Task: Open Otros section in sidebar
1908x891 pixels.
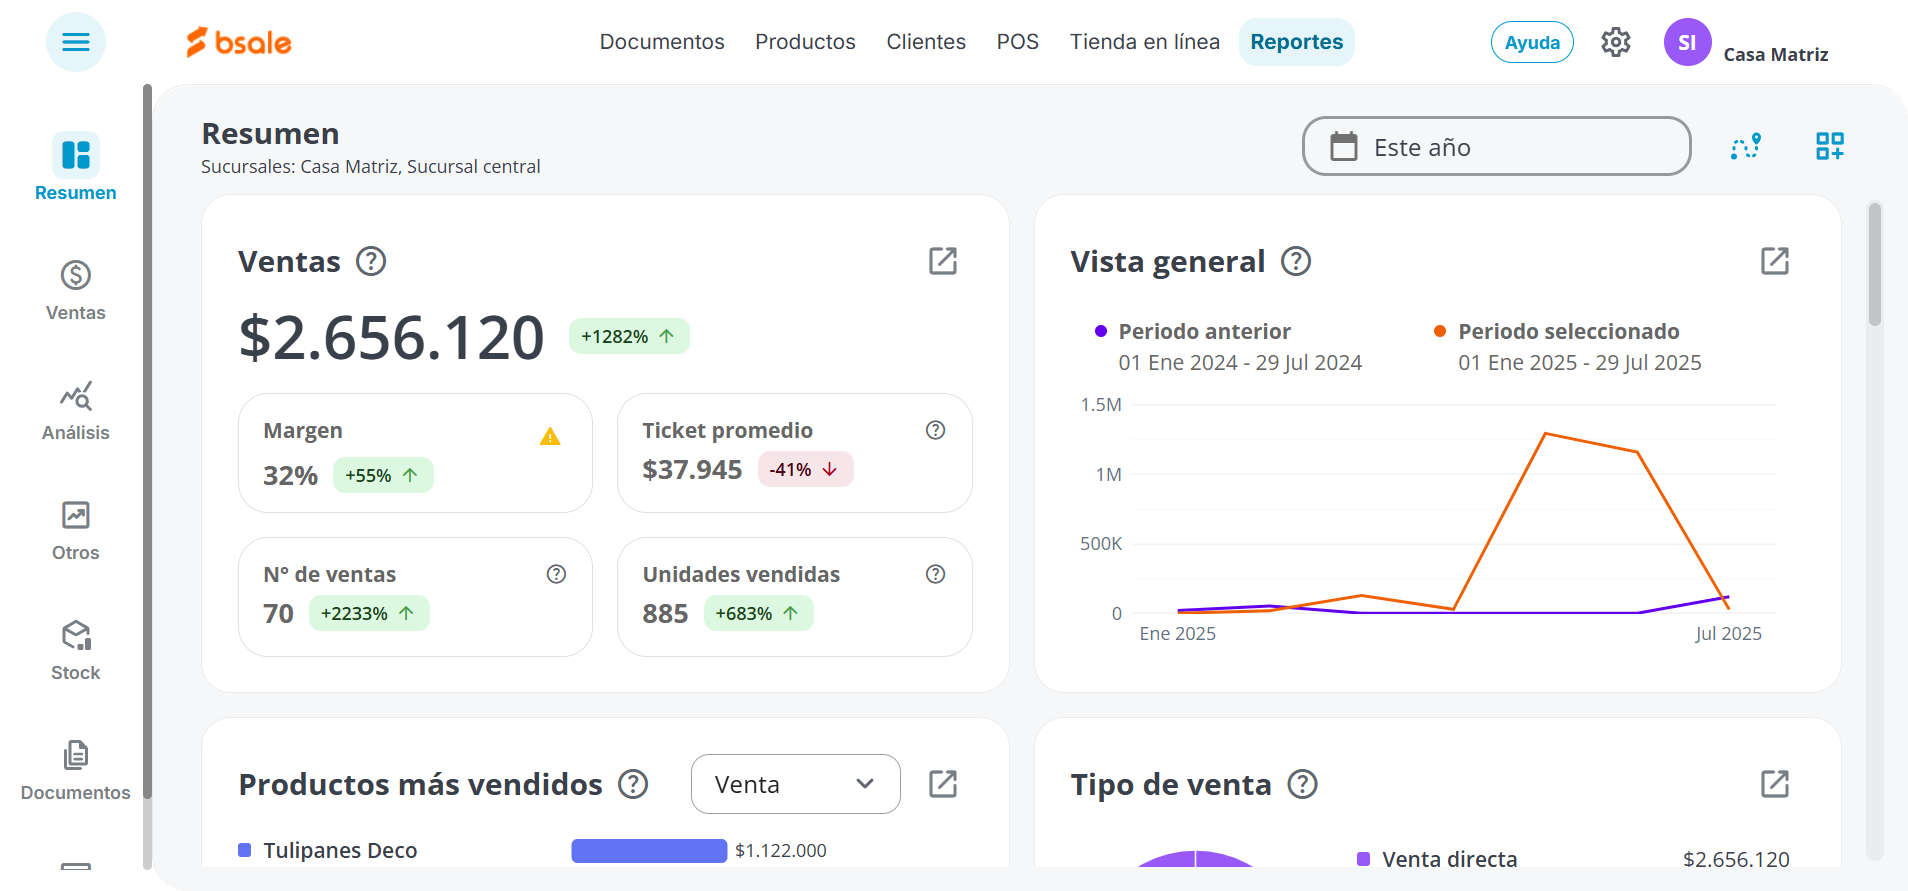Action: [76, 530]
